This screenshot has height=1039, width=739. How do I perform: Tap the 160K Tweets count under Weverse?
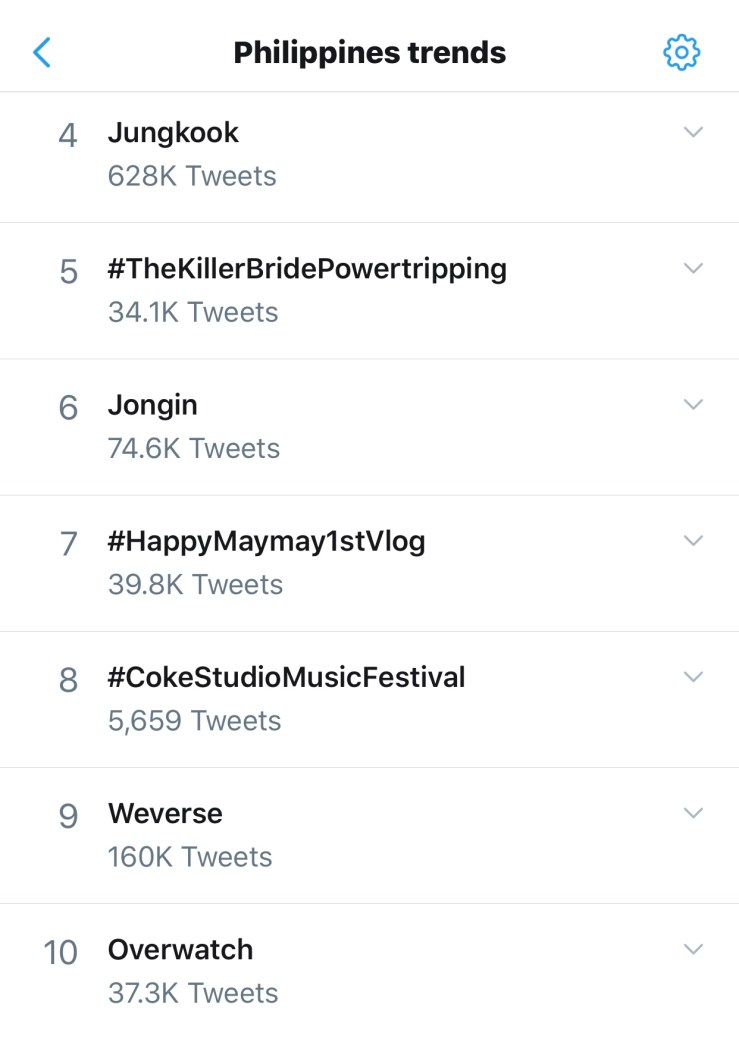click(x=190, y=857)
